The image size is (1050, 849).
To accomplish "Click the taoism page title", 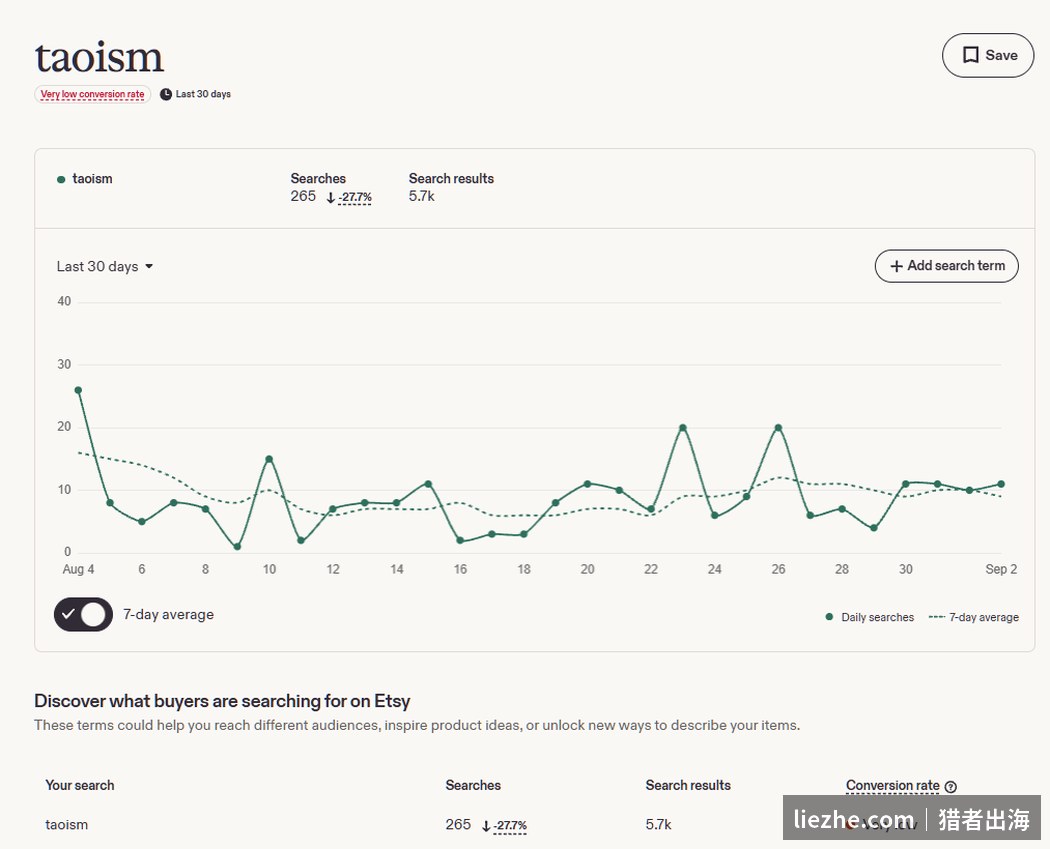I will point(99,57).
